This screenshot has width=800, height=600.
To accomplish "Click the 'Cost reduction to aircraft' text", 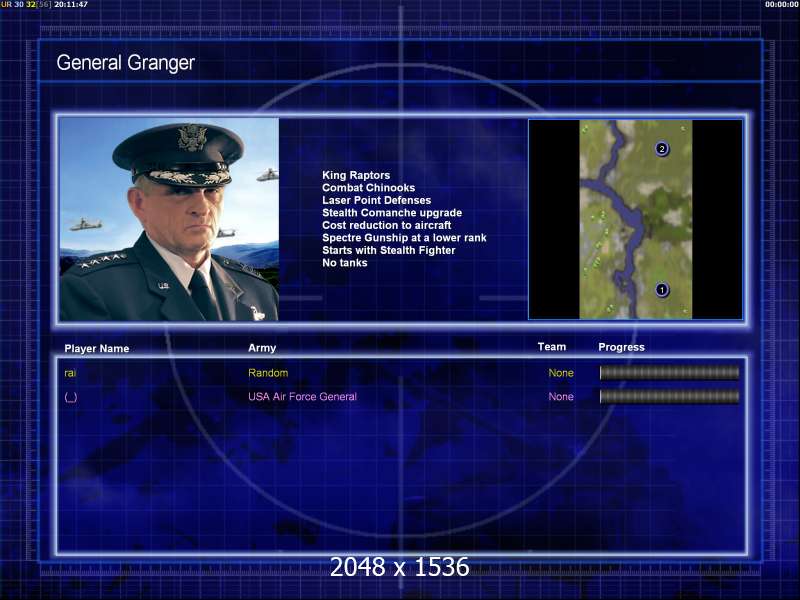I will click(x=387, y=225).
